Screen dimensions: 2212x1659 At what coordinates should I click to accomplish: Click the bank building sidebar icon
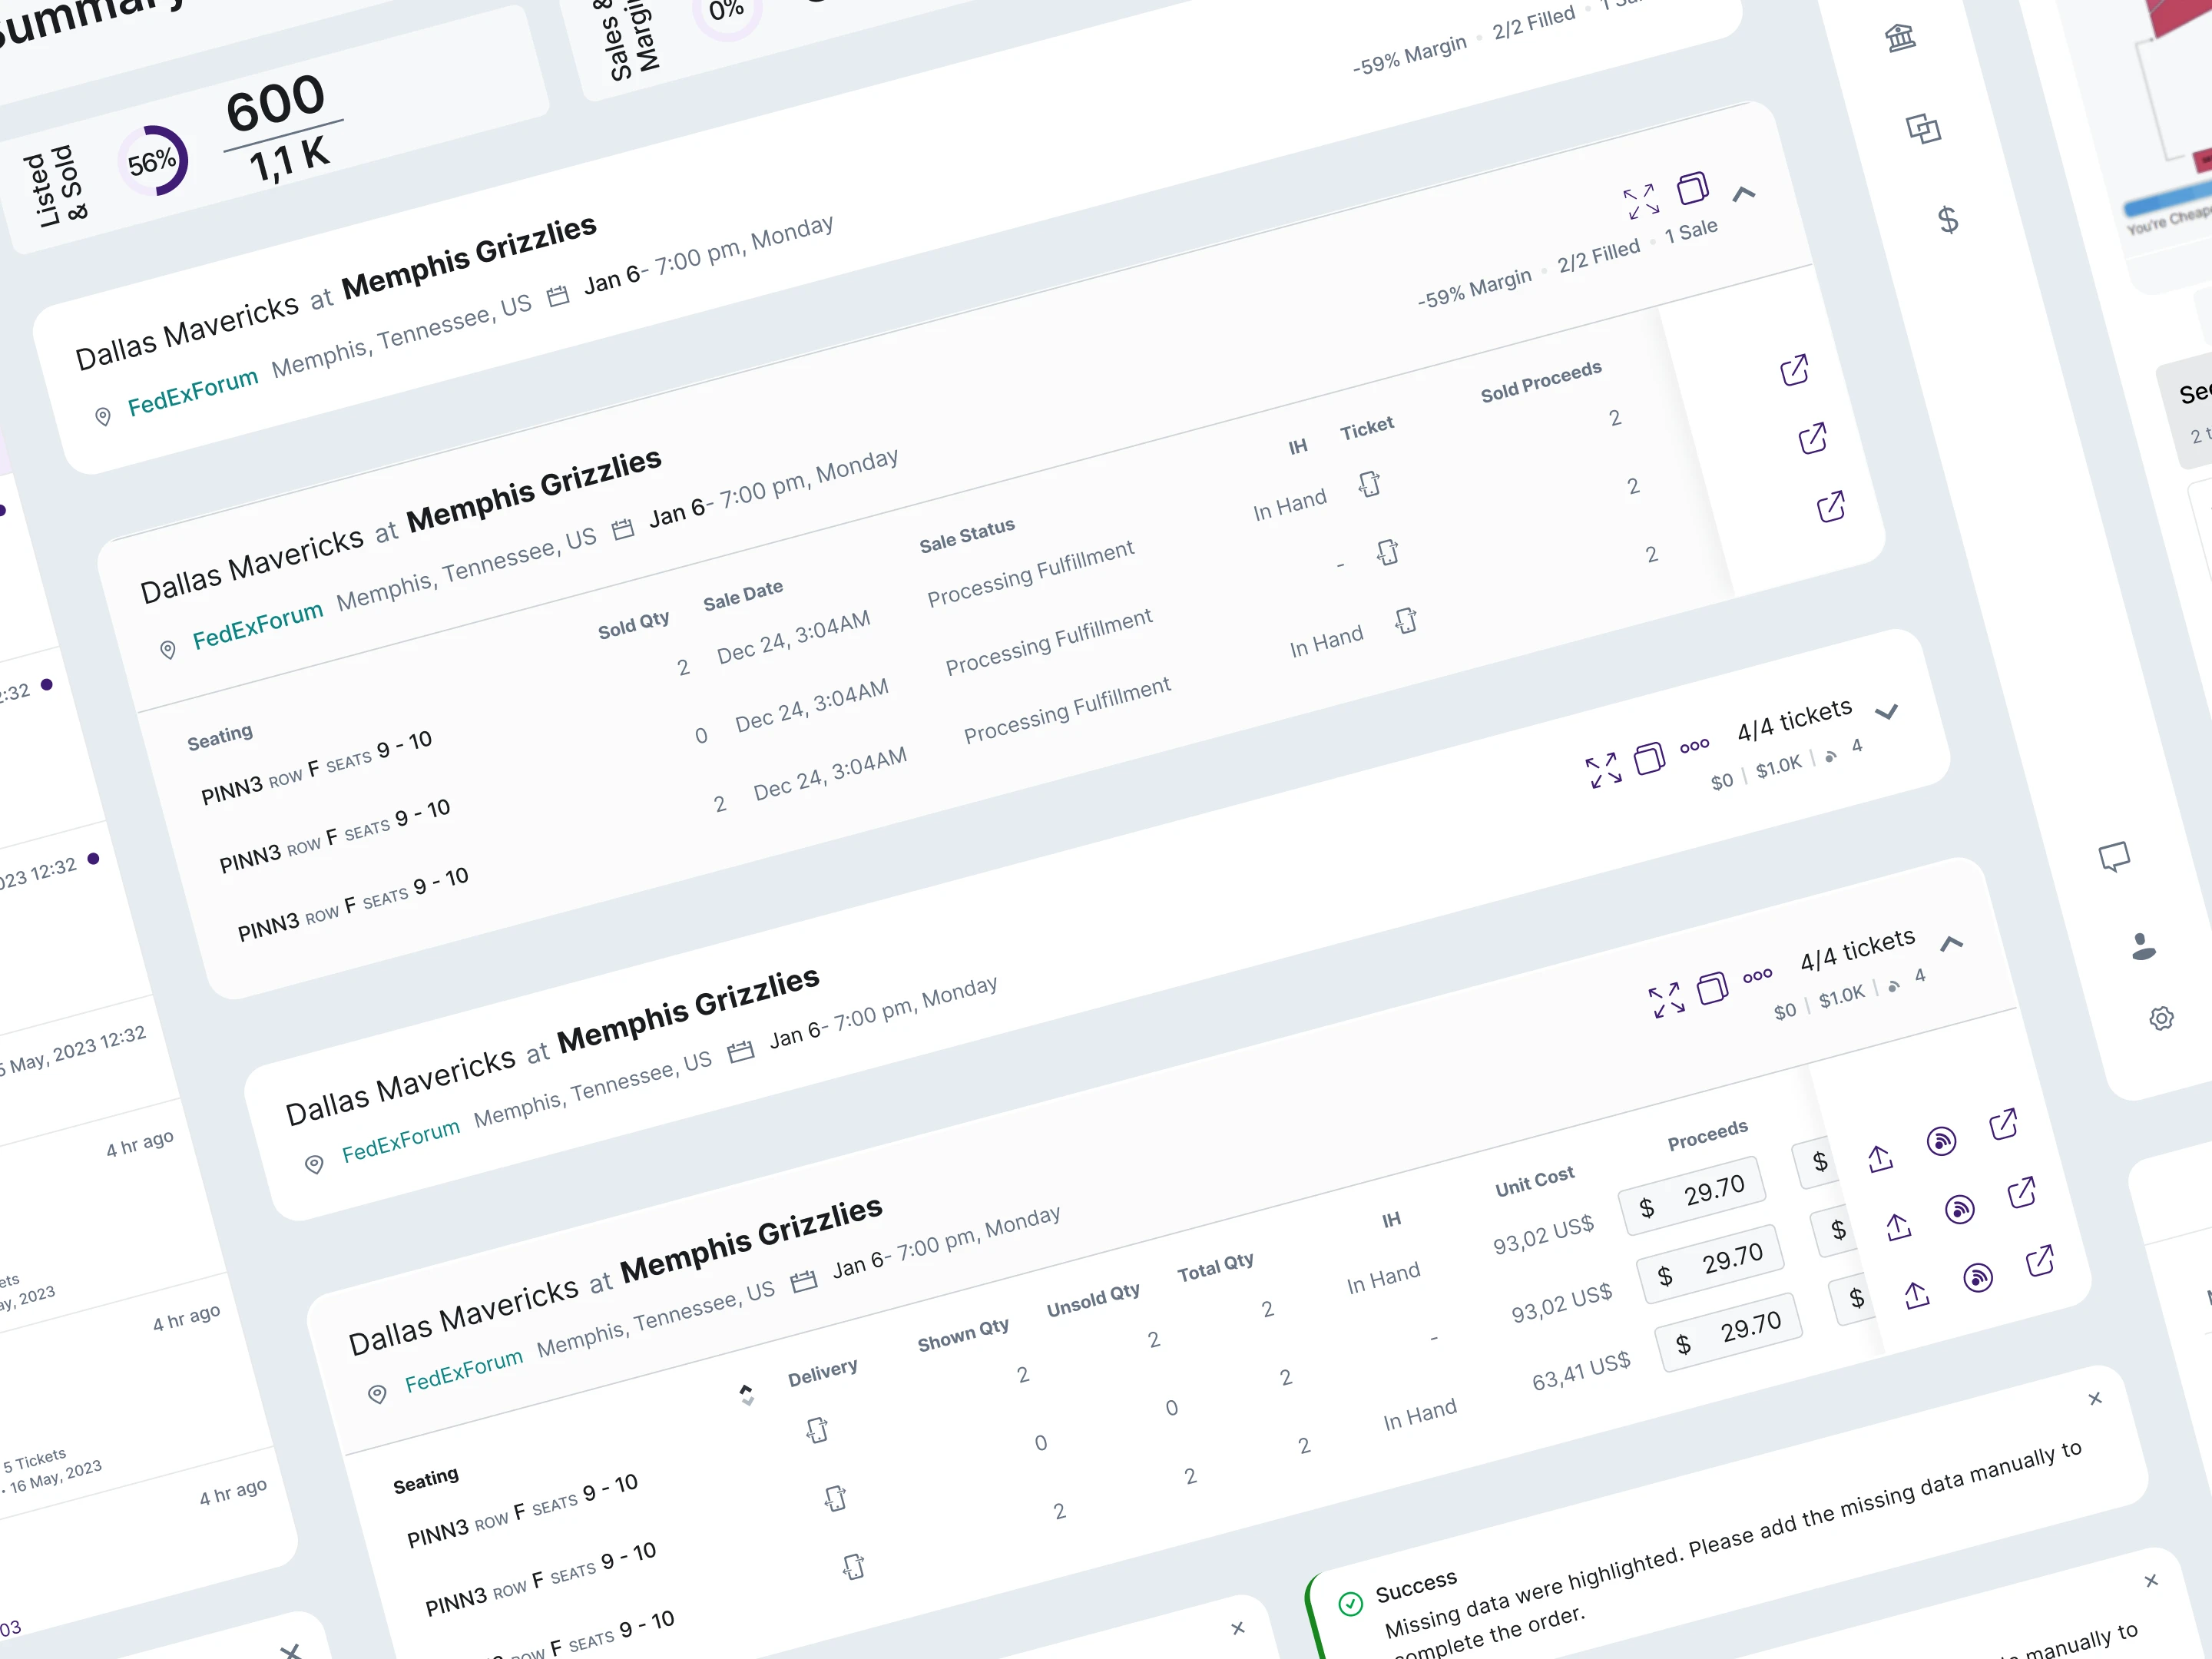pos(1900,38)
